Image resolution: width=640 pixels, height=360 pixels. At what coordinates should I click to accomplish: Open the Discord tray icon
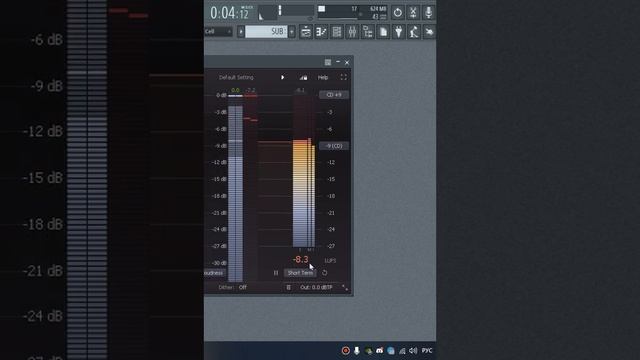pos(380,351)
